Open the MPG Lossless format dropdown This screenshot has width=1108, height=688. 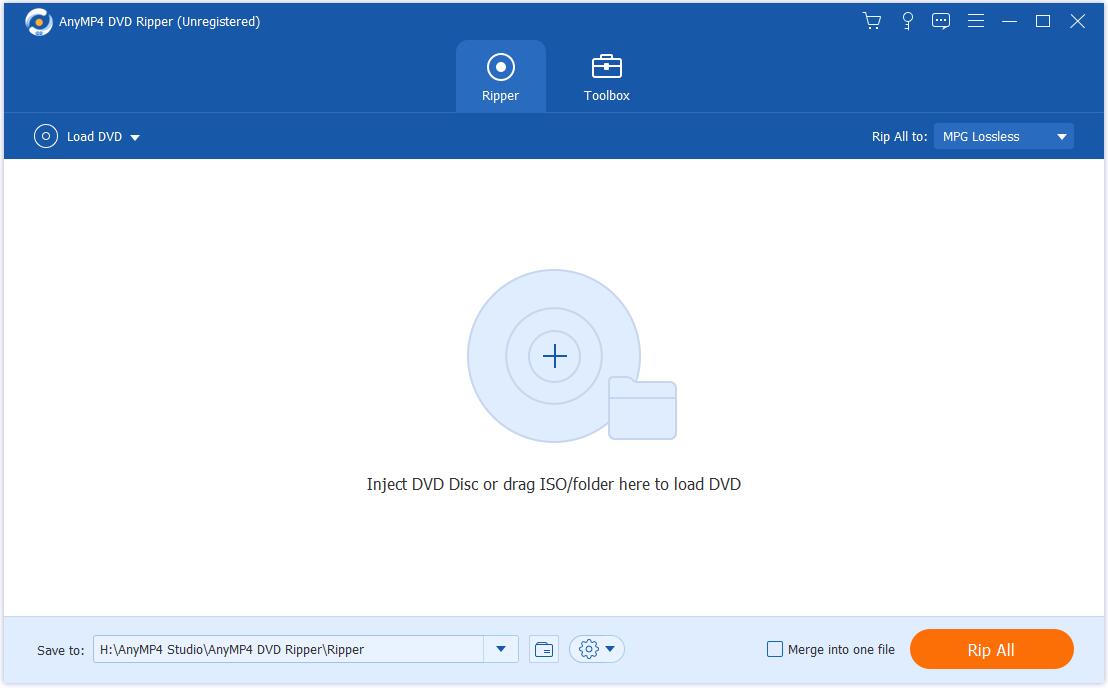pyautogui.click(x=1003, y=137)
